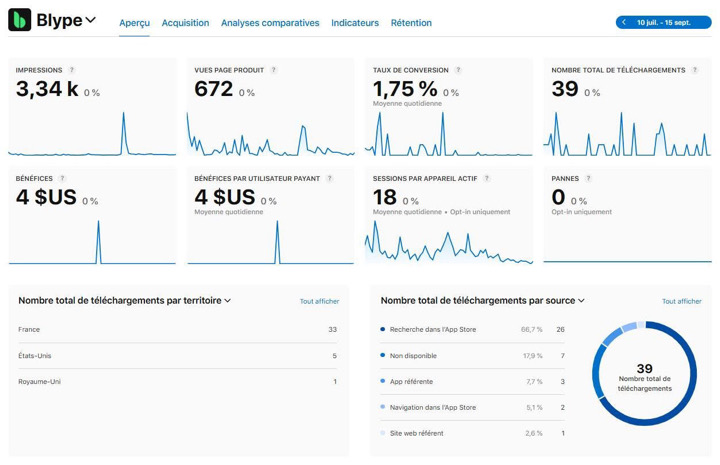Go to the Rétention tab
This screenshot has height=465, width=720.
[x=411, y=22]
